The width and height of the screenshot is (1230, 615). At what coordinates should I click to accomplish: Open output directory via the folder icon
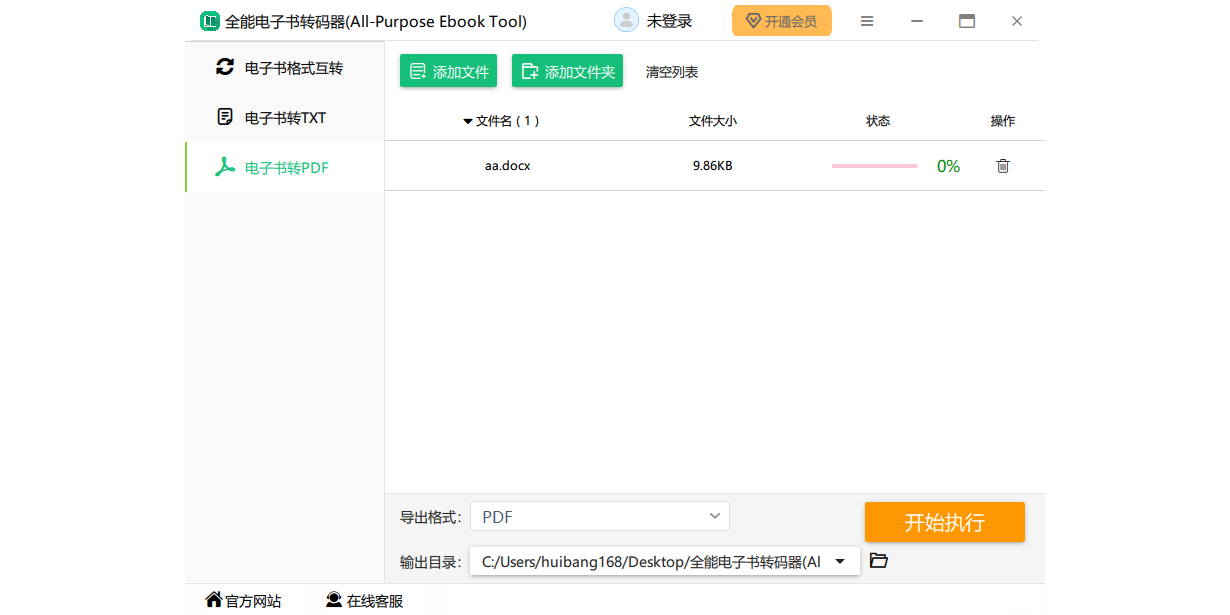878,560
